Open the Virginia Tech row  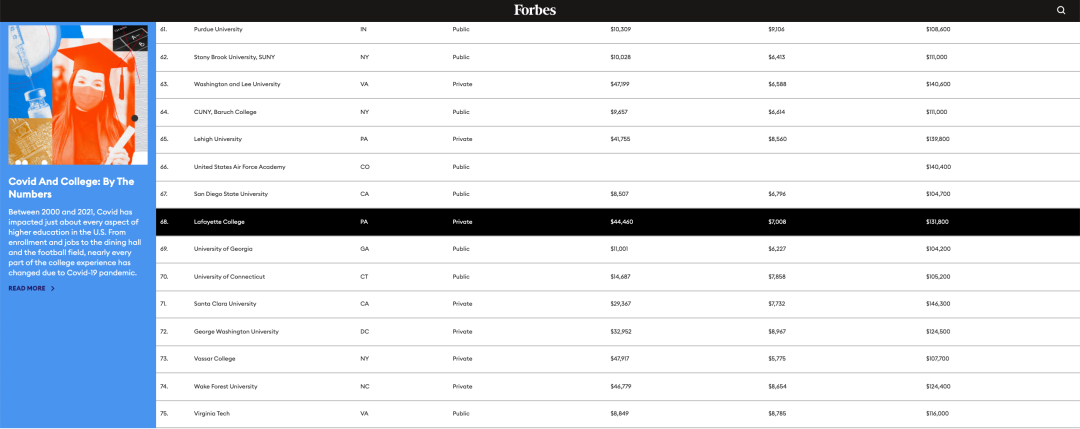tap(212, 413)
